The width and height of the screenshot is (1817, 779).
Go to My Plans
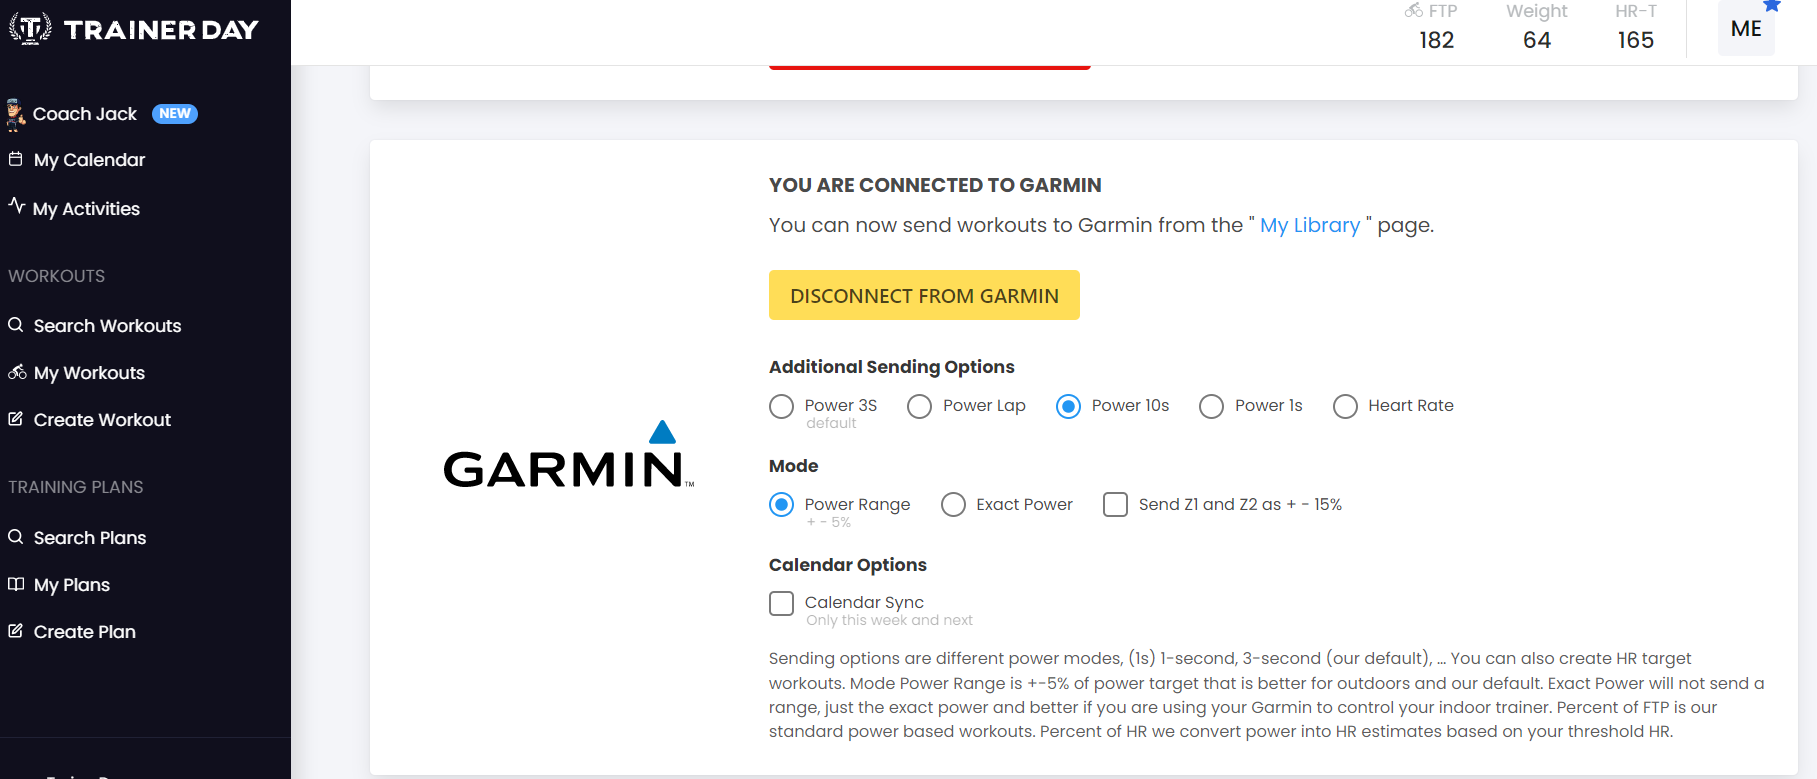pyautogui.click(x=72, y=585)
